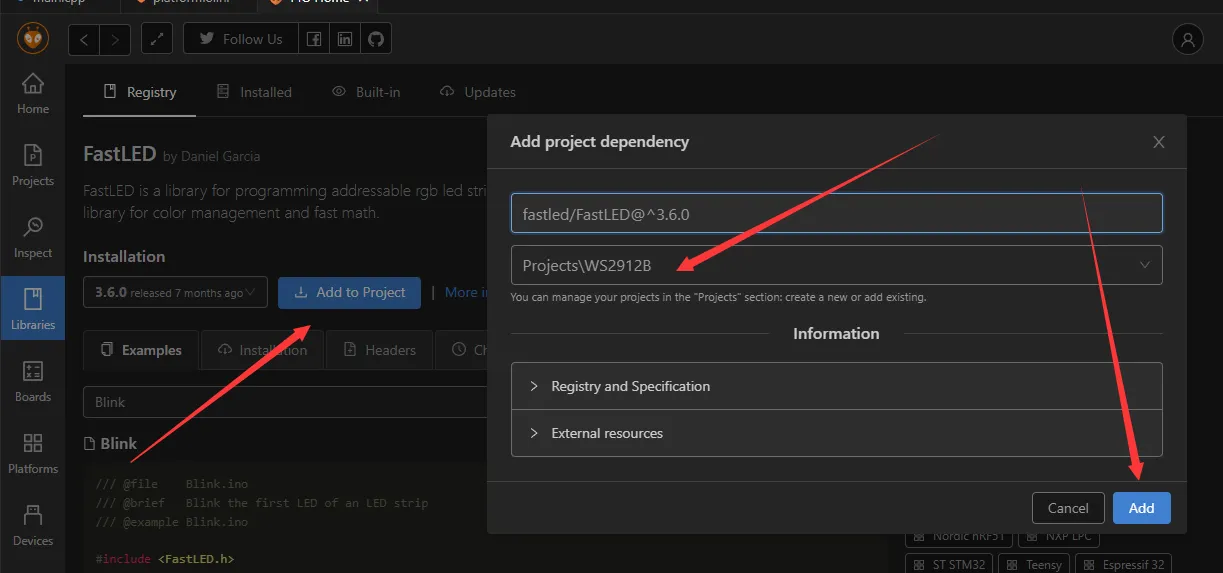This screenshot has width=1223, height=573.
Task: Select the Examples tab
Action: (141, 350)
